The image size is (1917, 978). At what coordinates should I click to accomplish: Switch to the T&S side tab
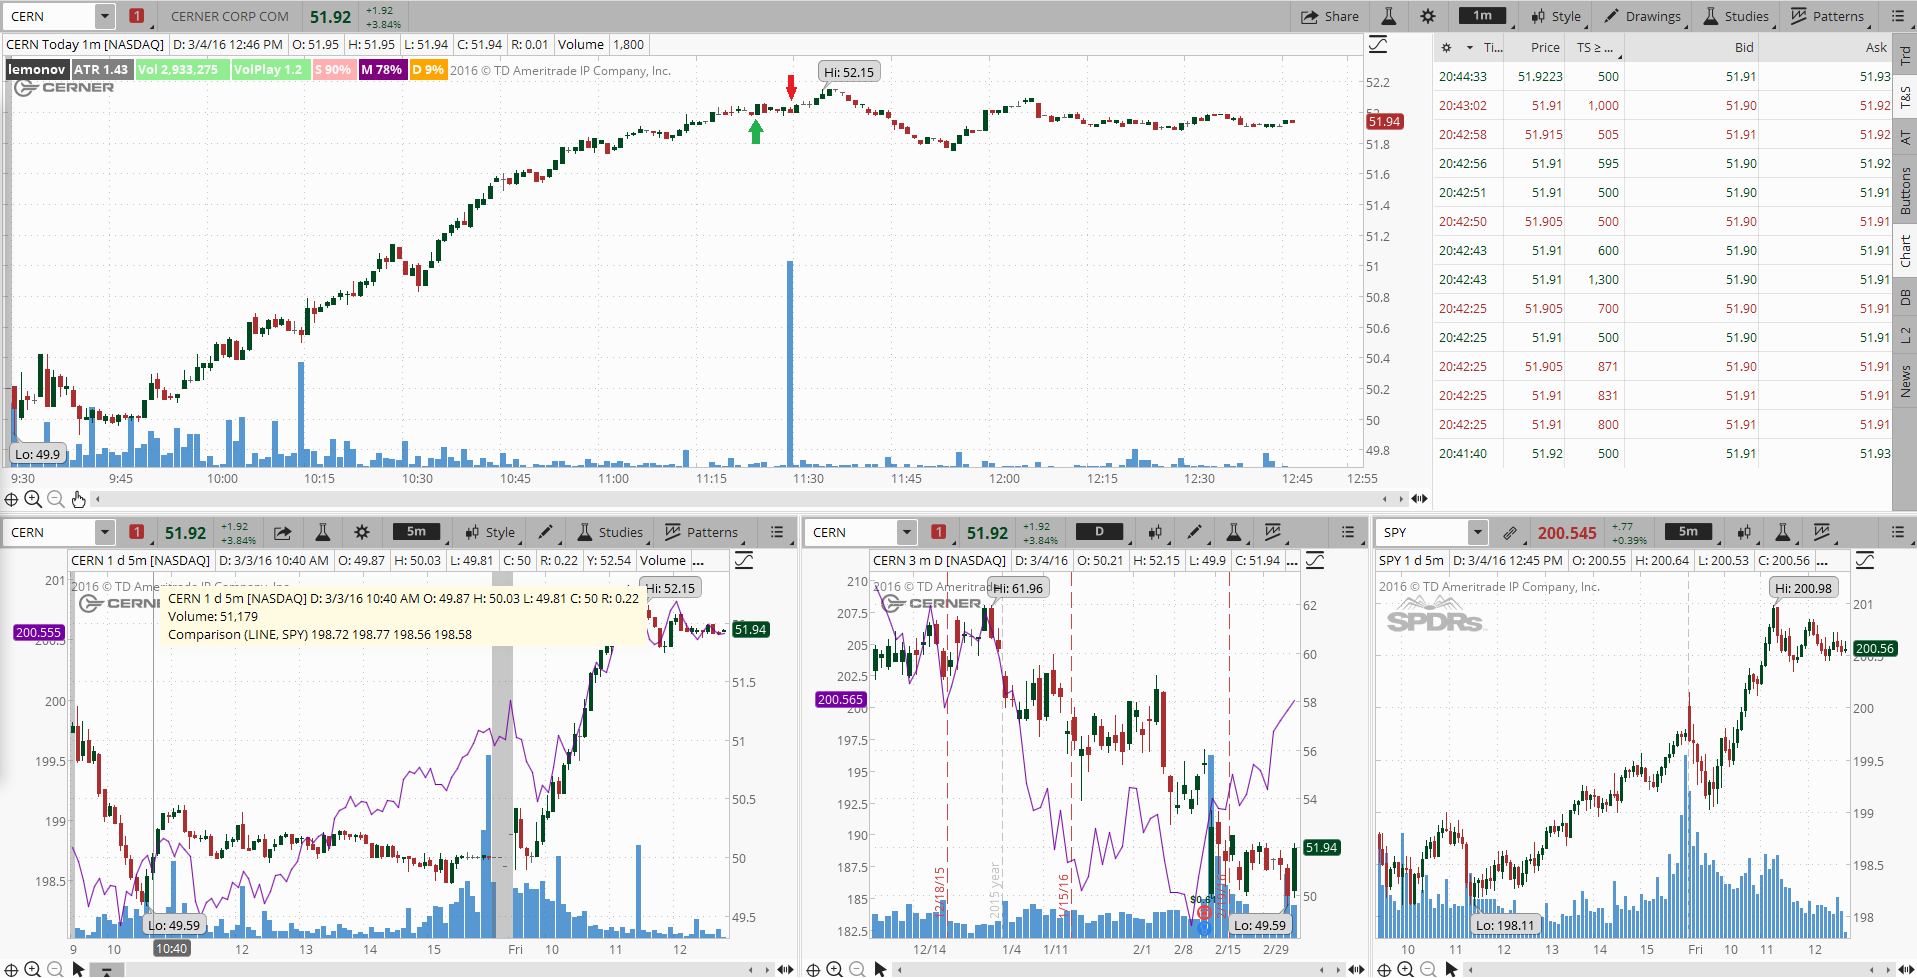pyautogui.click(x=1905, y=97)
